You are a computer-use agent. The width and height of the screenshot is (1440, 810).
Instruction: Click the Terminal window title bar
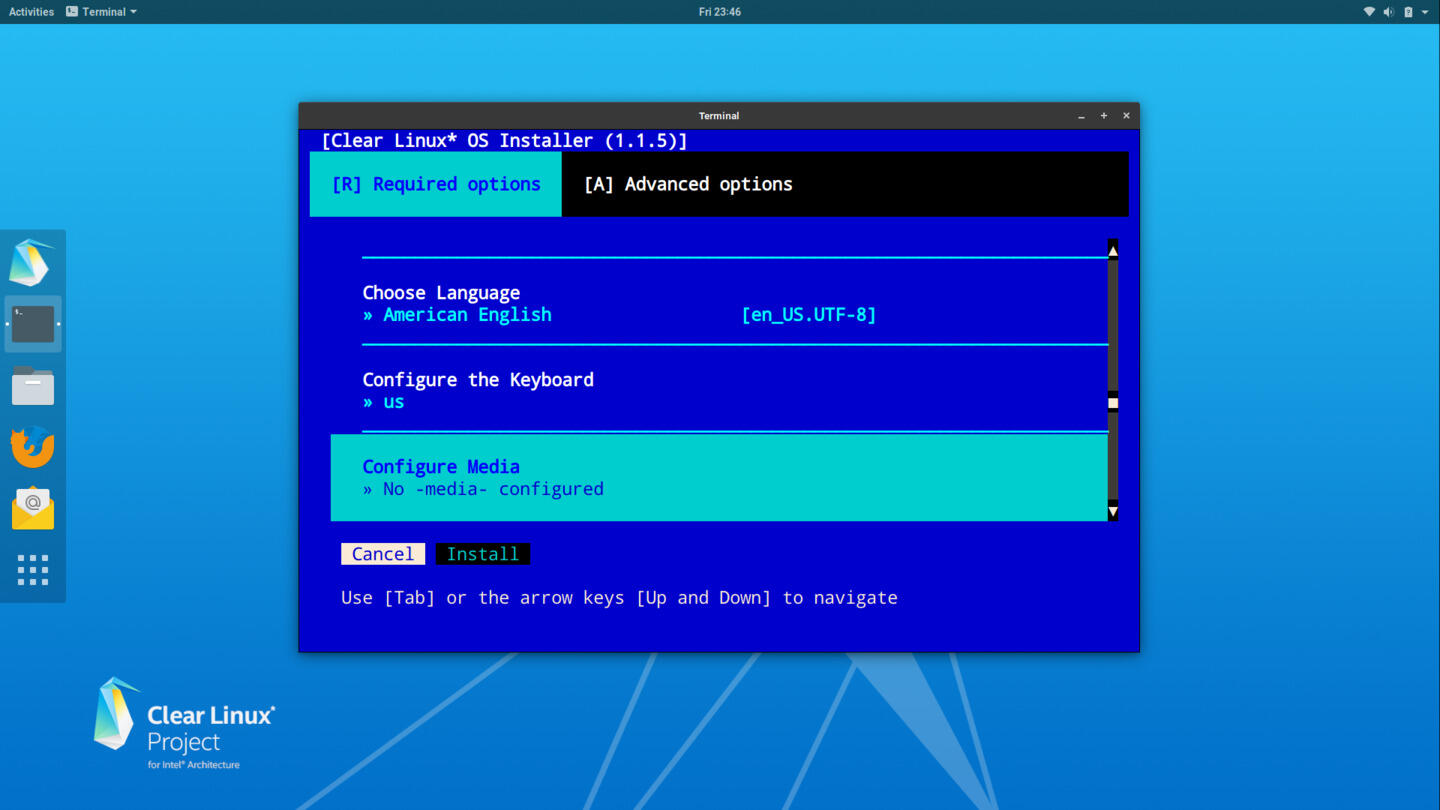719,116
